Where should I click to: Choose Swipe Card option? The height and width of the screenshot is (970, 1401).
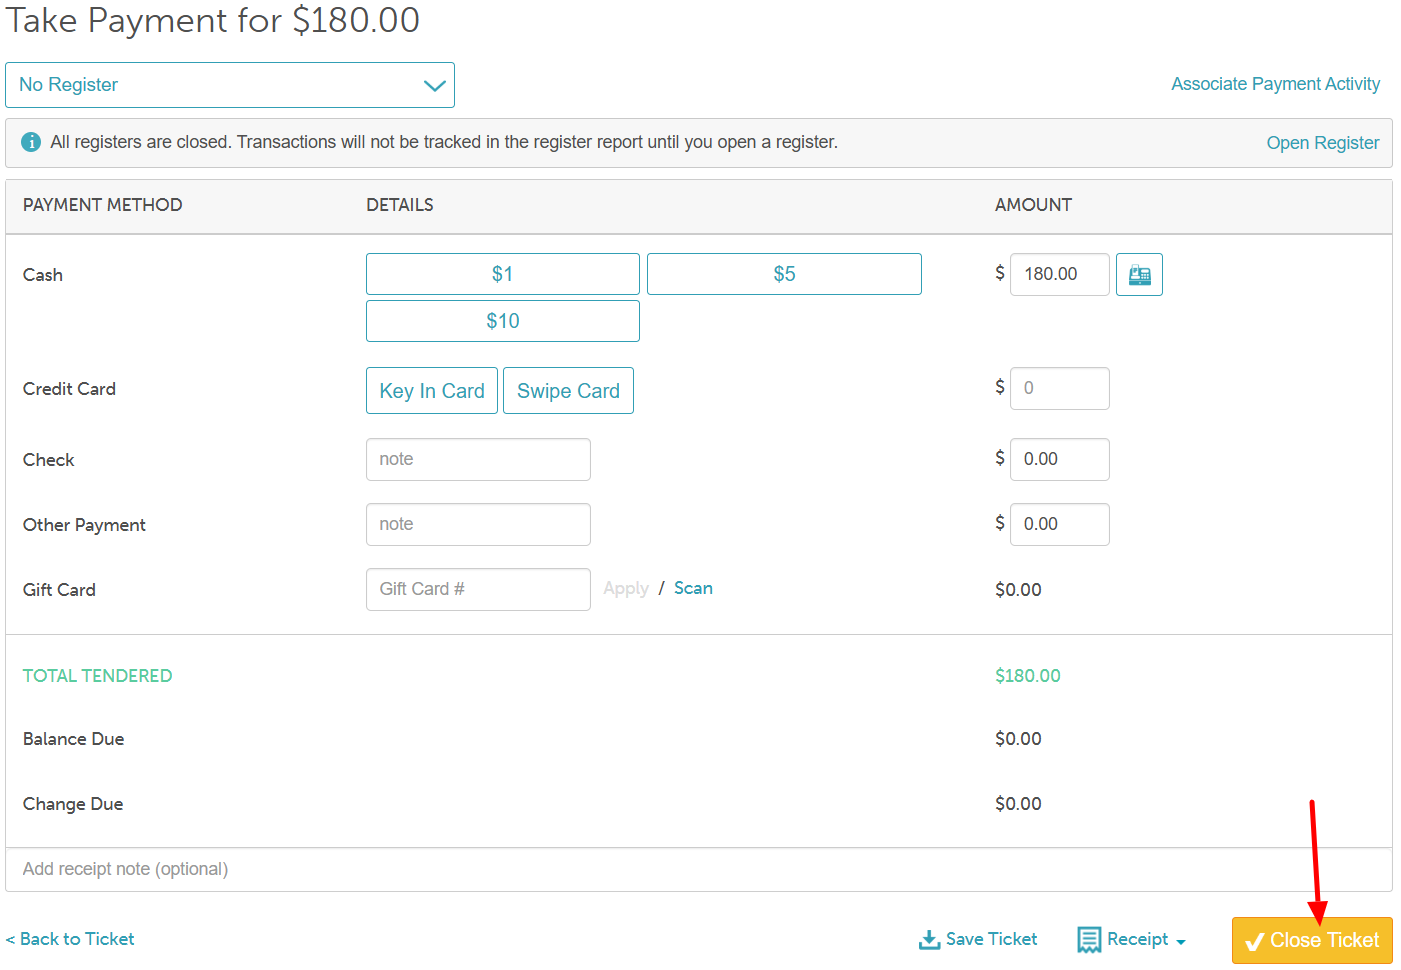[x=568, y=391]
